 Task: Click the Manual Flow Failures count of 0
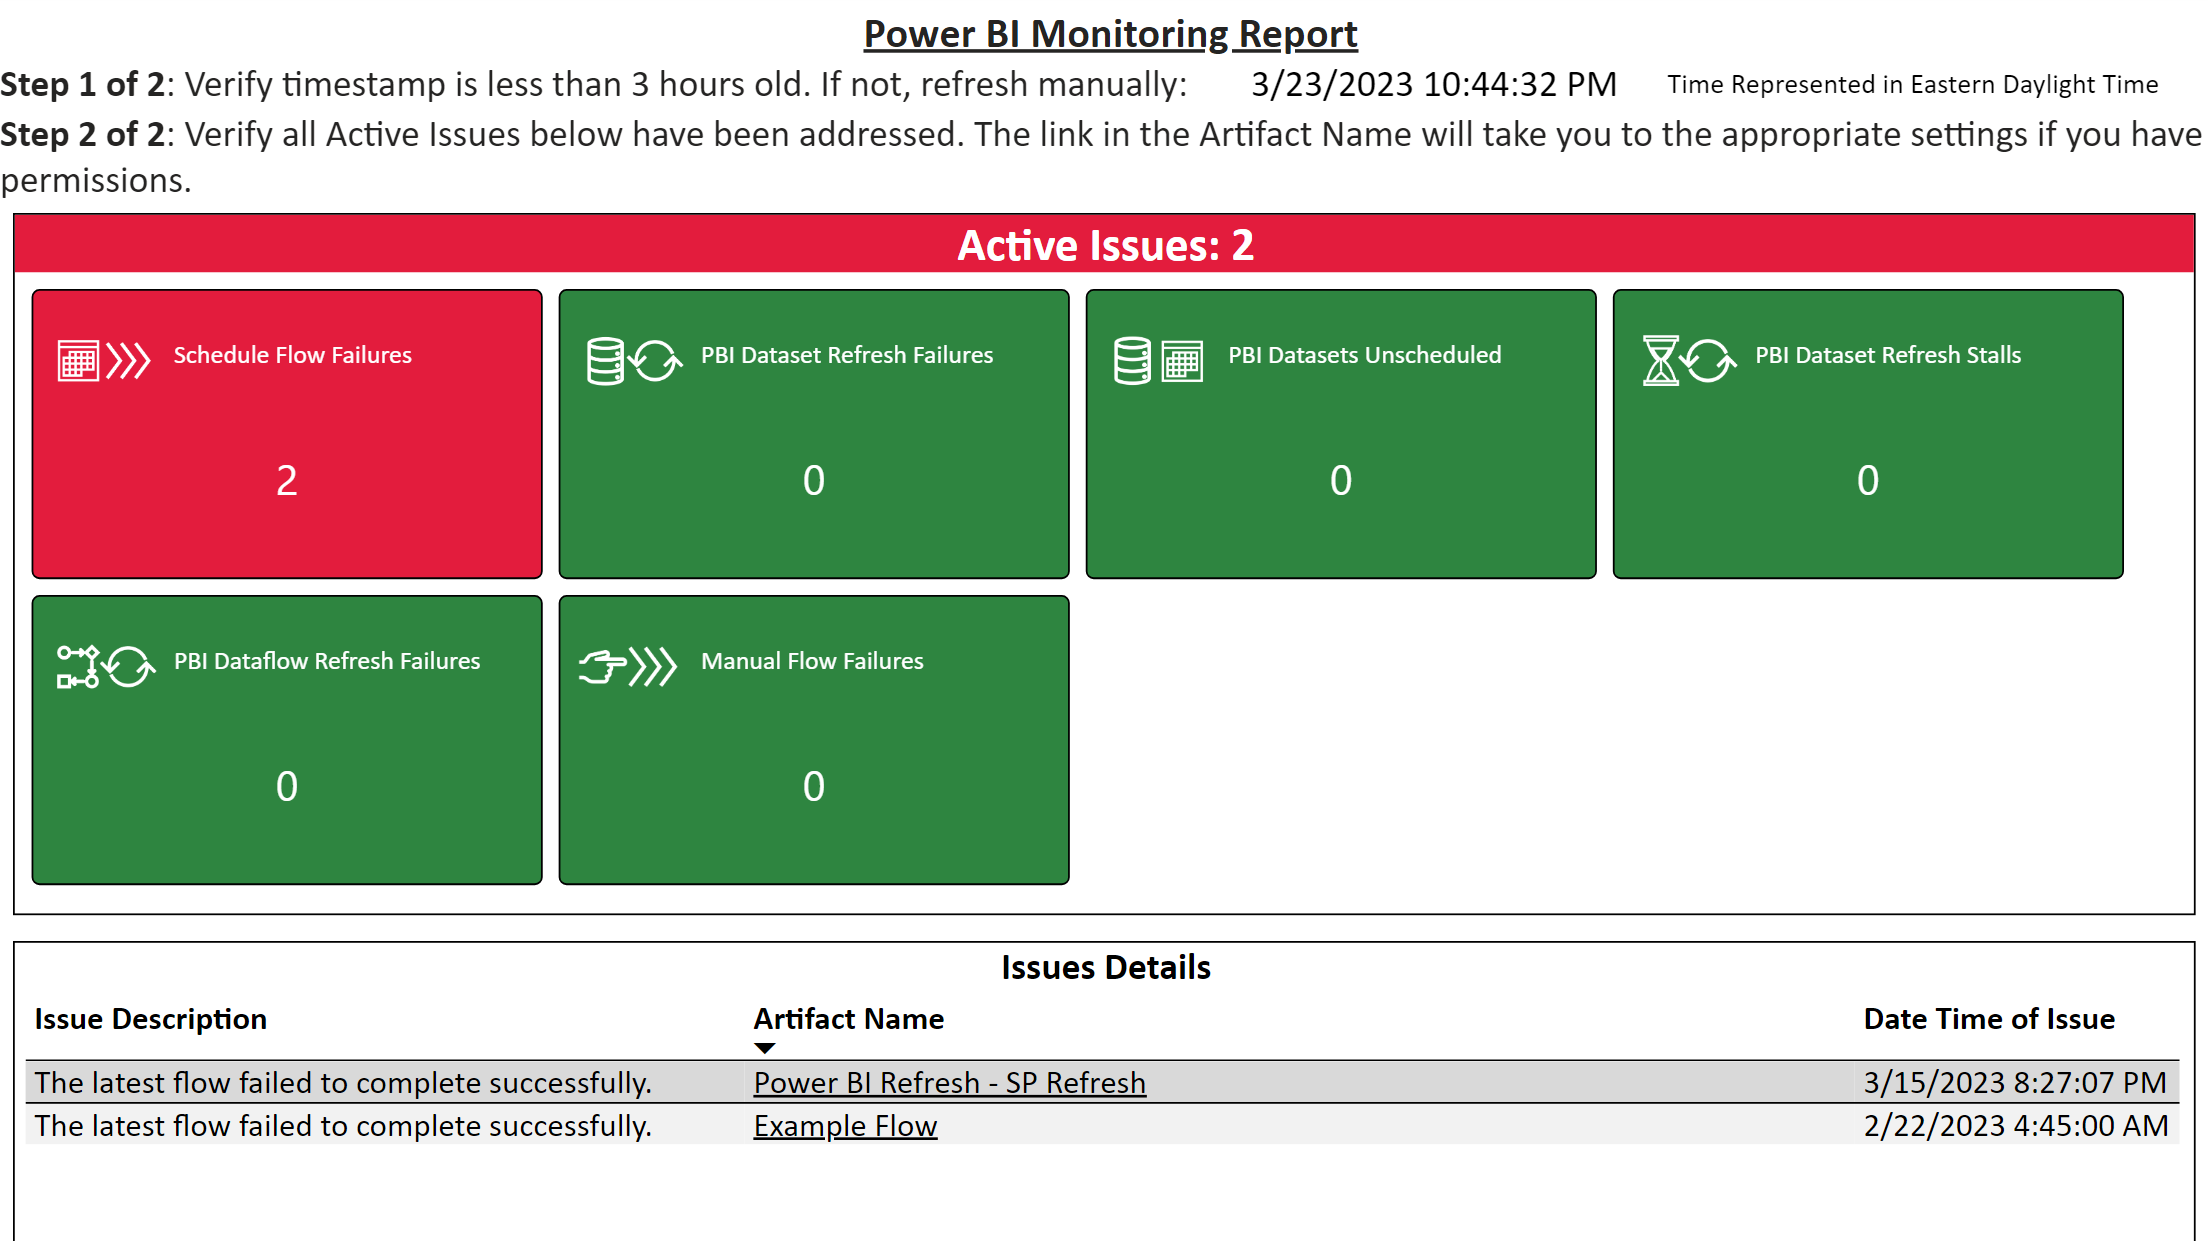click(x=814, y=786)
